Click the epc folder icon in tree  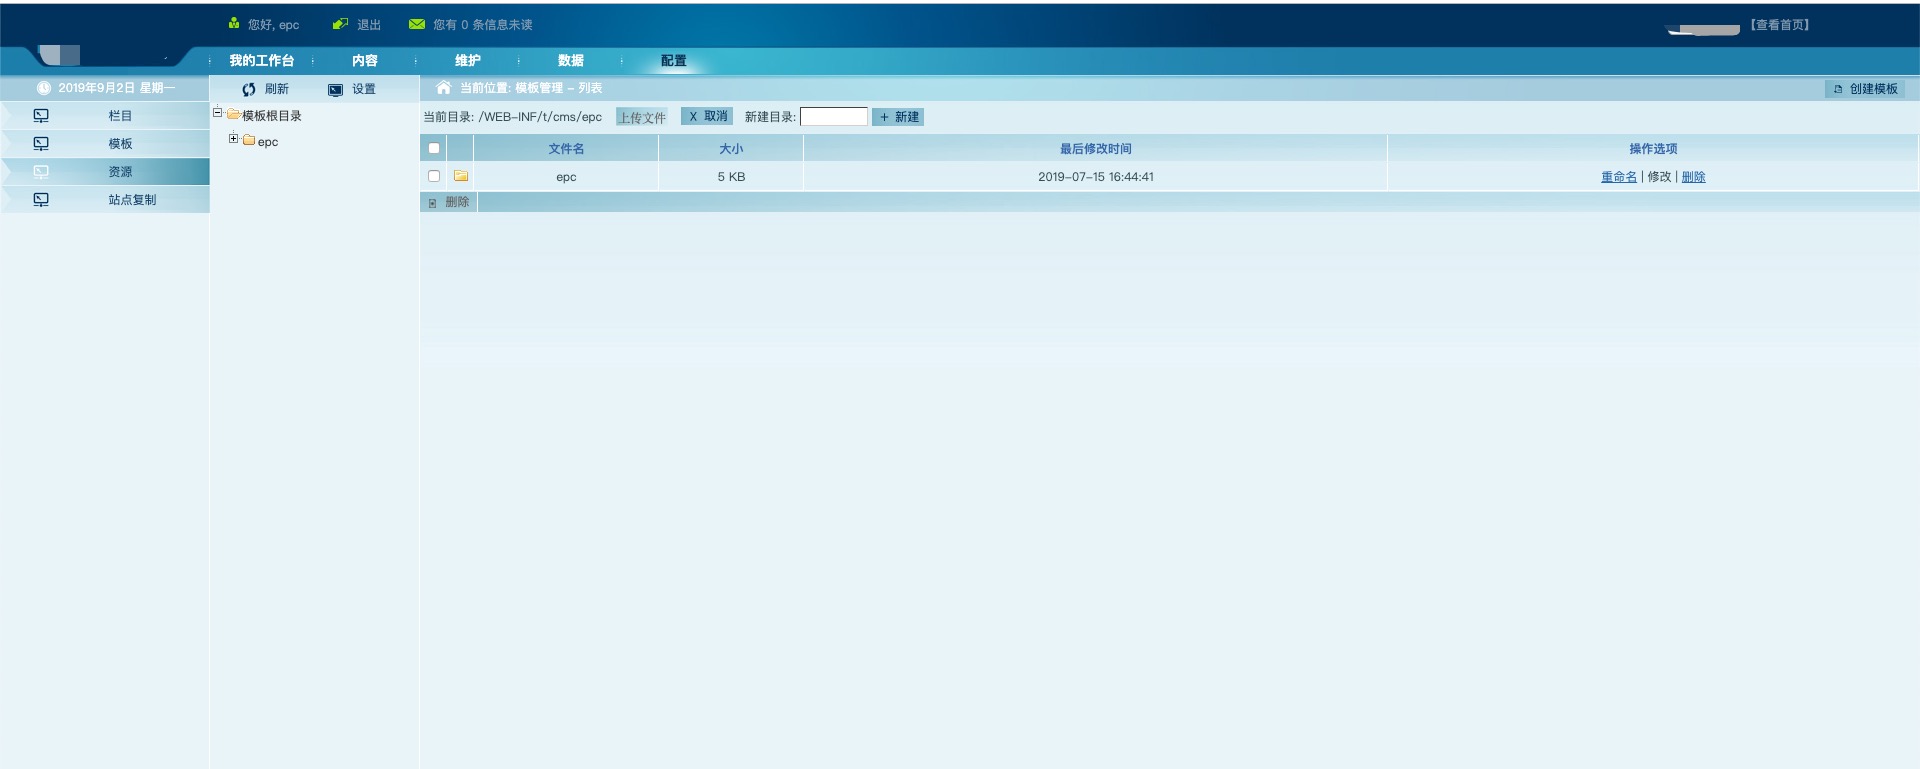pos(249,140)
